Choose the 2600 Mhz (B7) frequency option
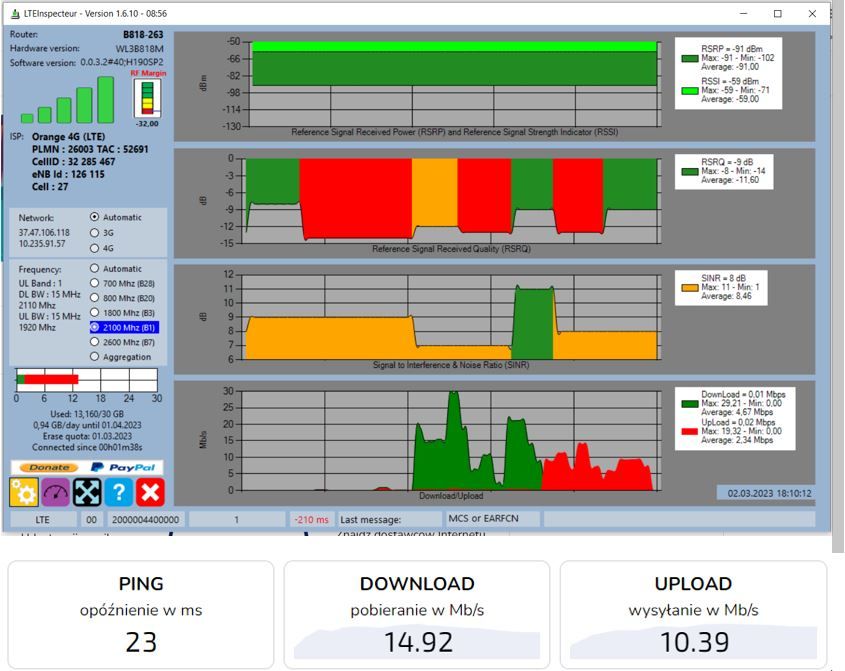This screenshot has width=845, height=671. (122, 342)
